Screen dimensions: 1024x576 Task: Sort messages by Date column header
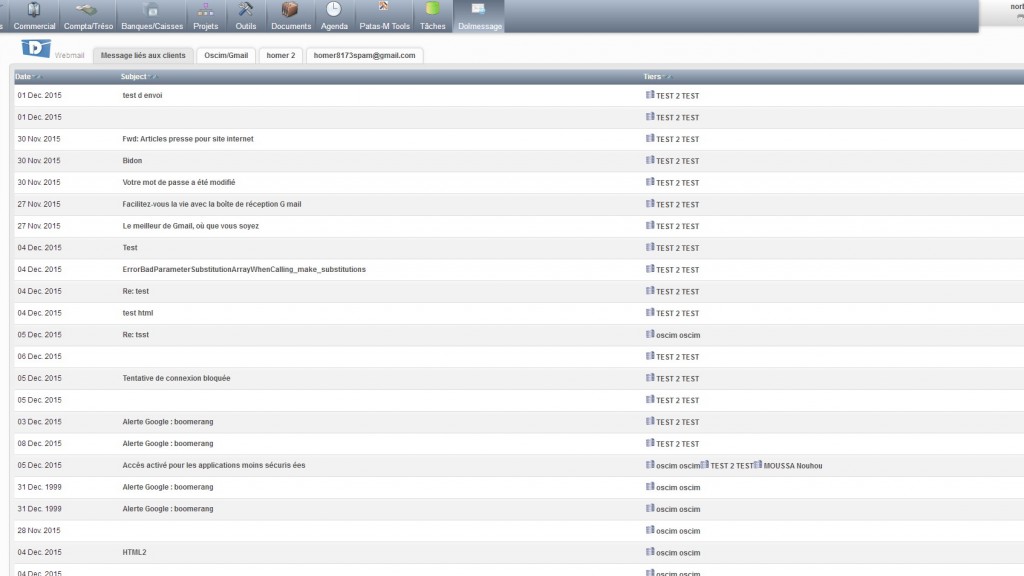coord(23,76)
